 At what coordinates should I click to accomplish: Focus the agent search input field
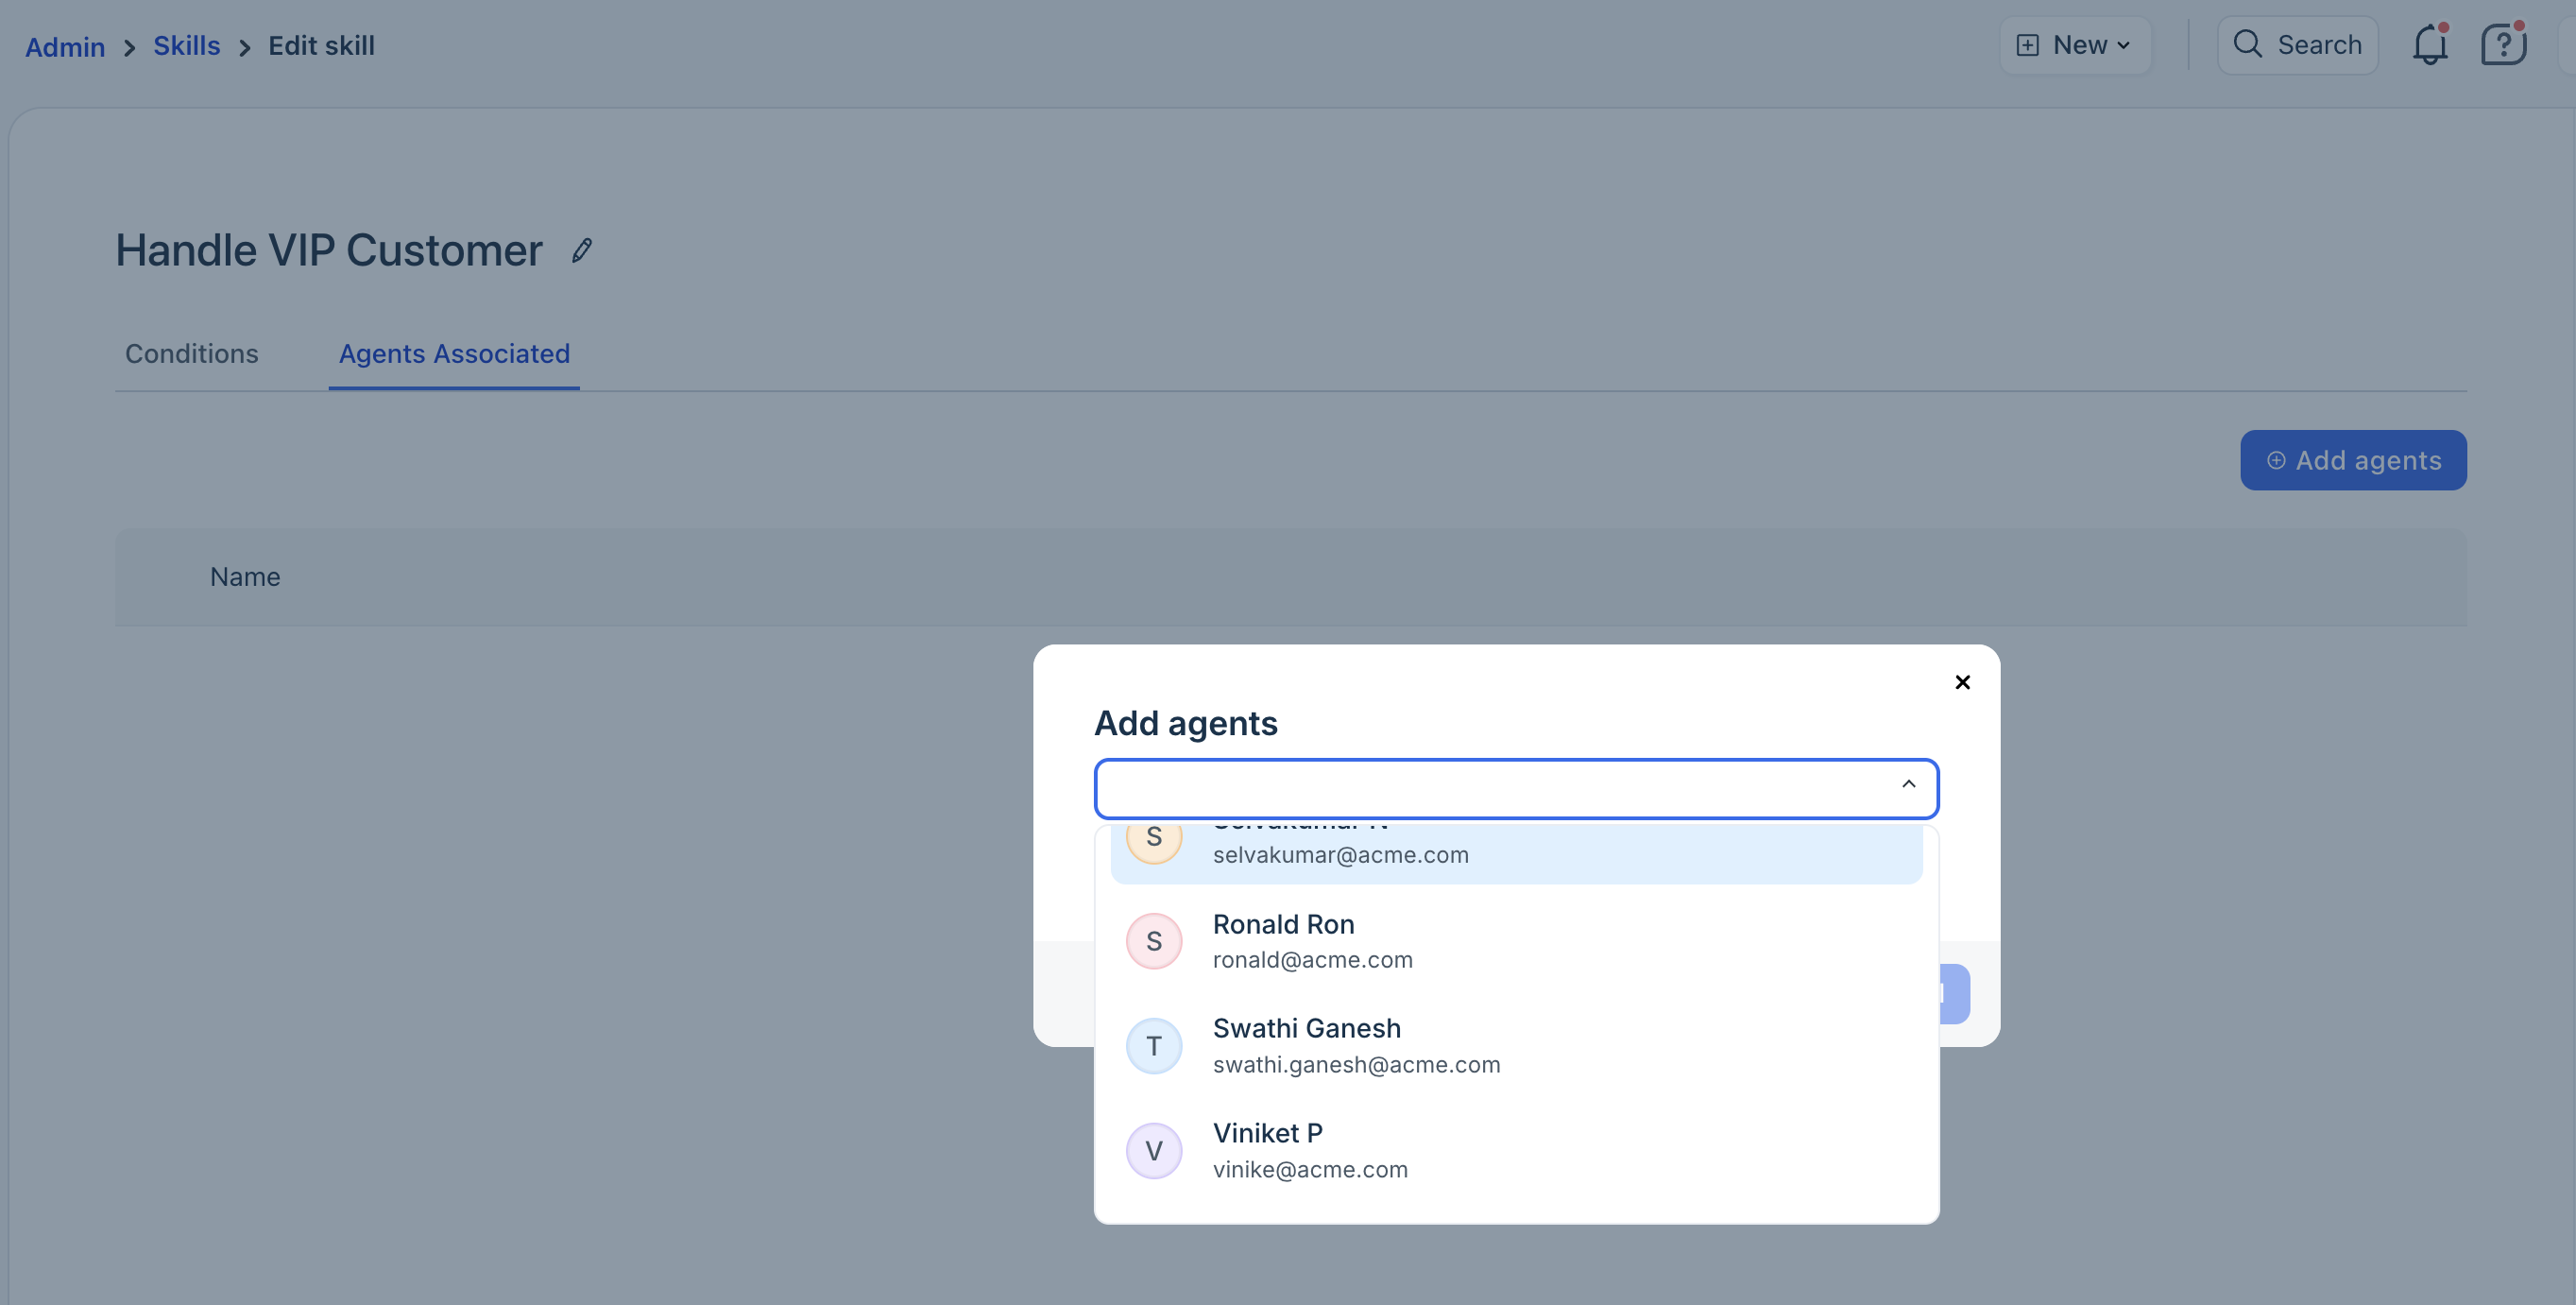tap(1490, 789)
